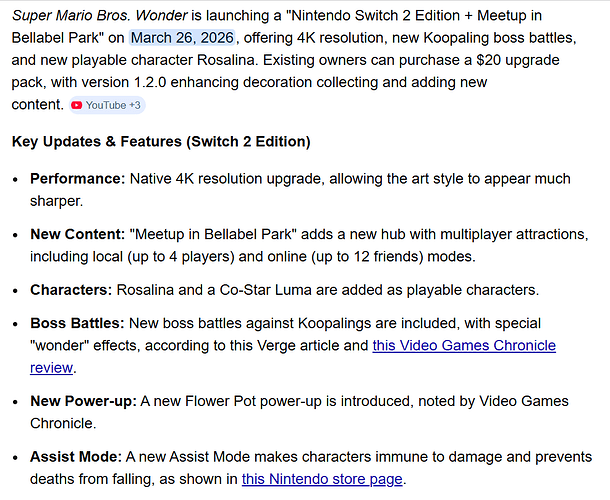Screen dimensions: 610x500
Task: Click the bold "New Content:" label
Action: (78, 234)
